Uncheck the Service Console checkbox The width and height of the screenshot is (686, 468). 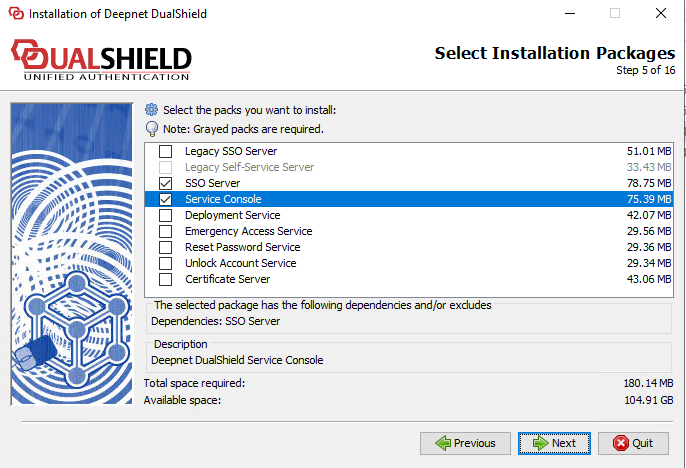click(166, 199)
